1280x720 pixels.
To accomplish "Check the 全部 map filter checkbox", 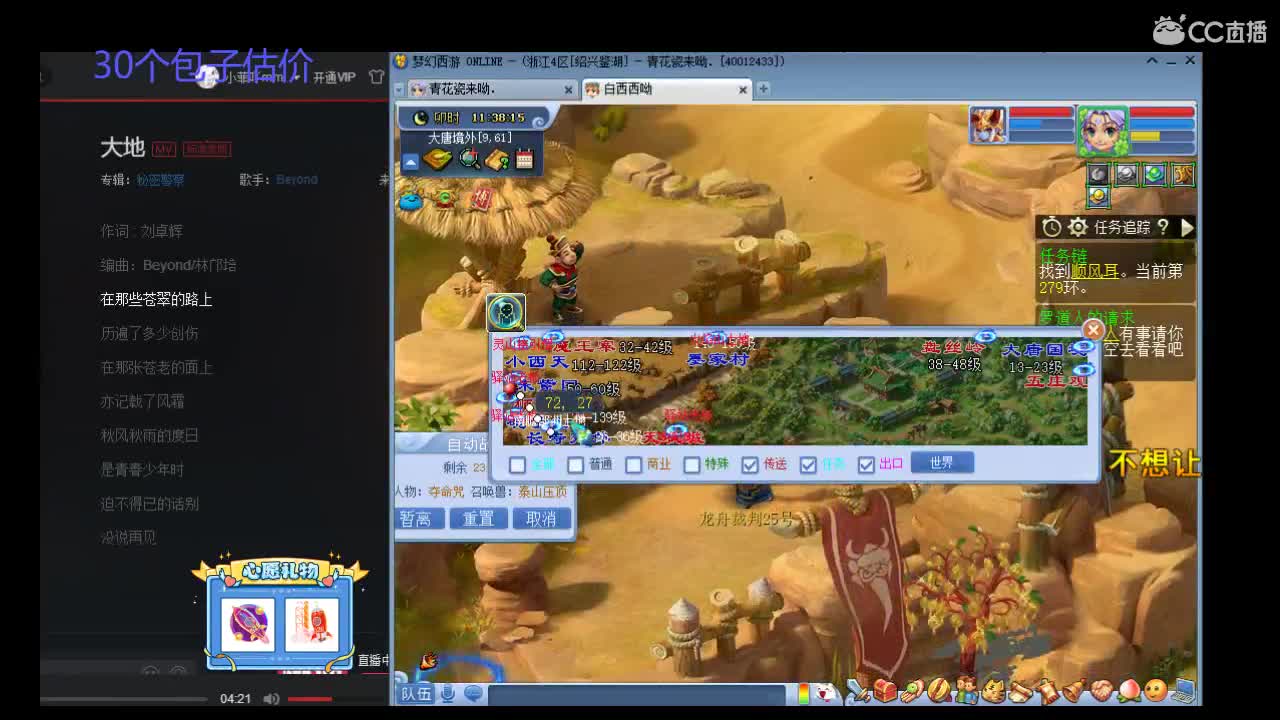I will coord(517,465).
